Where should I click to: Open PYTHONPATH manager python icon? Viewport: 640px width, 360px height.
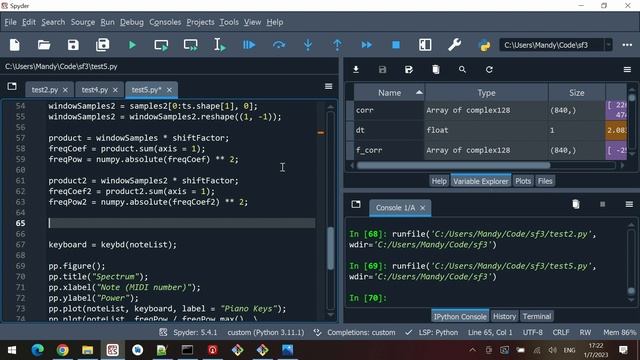pos(484,45)
